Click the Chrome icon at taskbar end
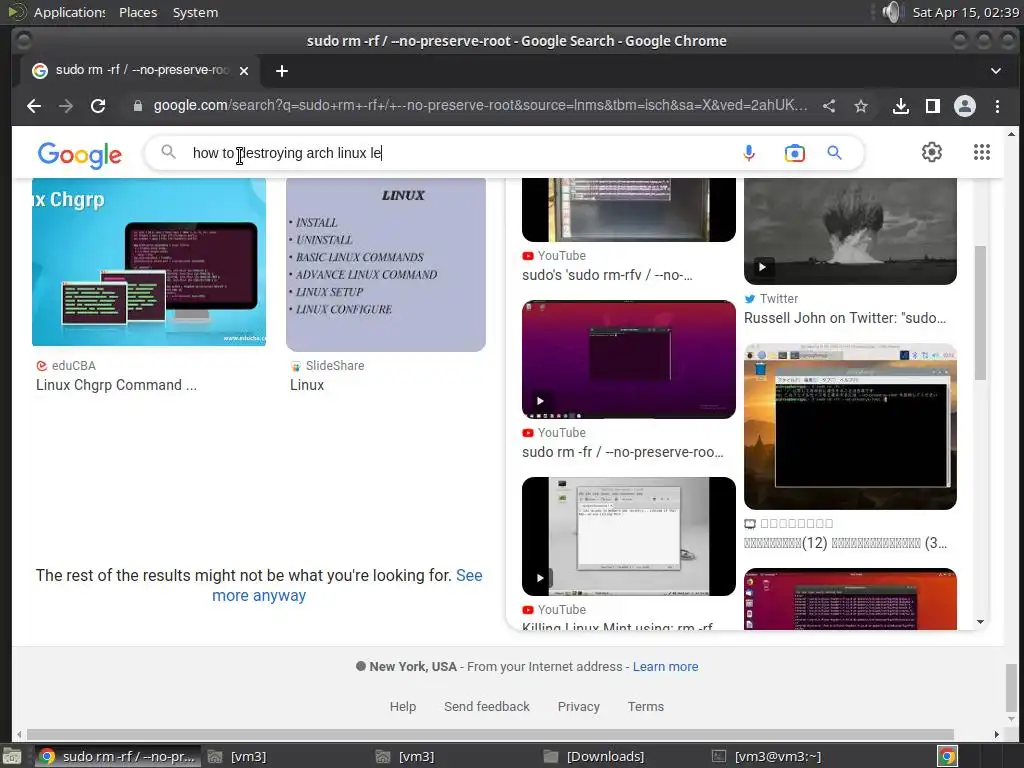This screenshot has width=1024, height=768. pos(947,756)
